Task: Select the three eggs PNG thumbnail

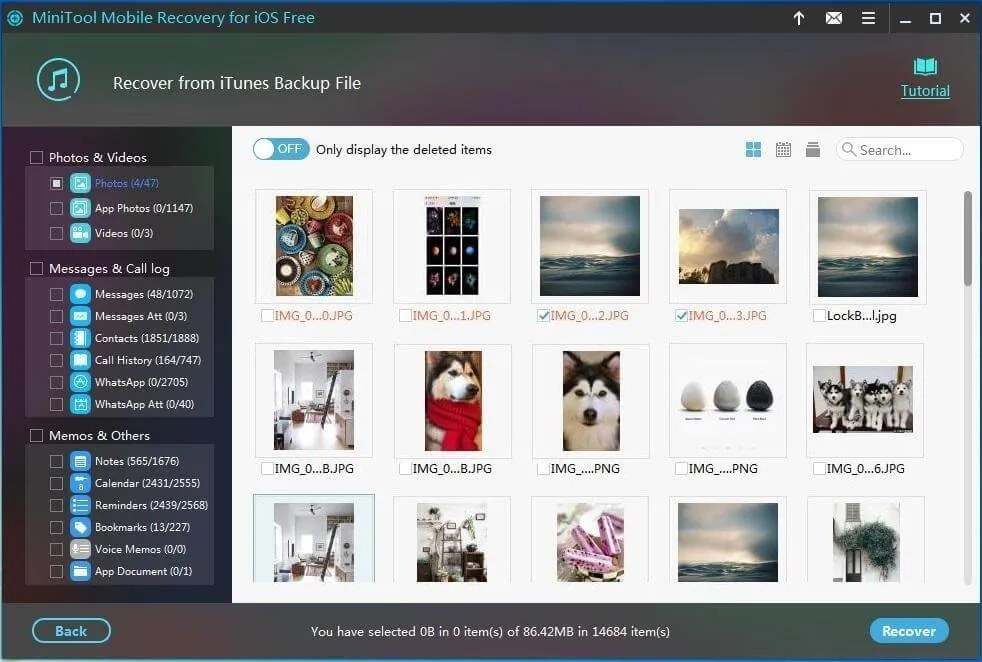Action: tap(727, 400)
